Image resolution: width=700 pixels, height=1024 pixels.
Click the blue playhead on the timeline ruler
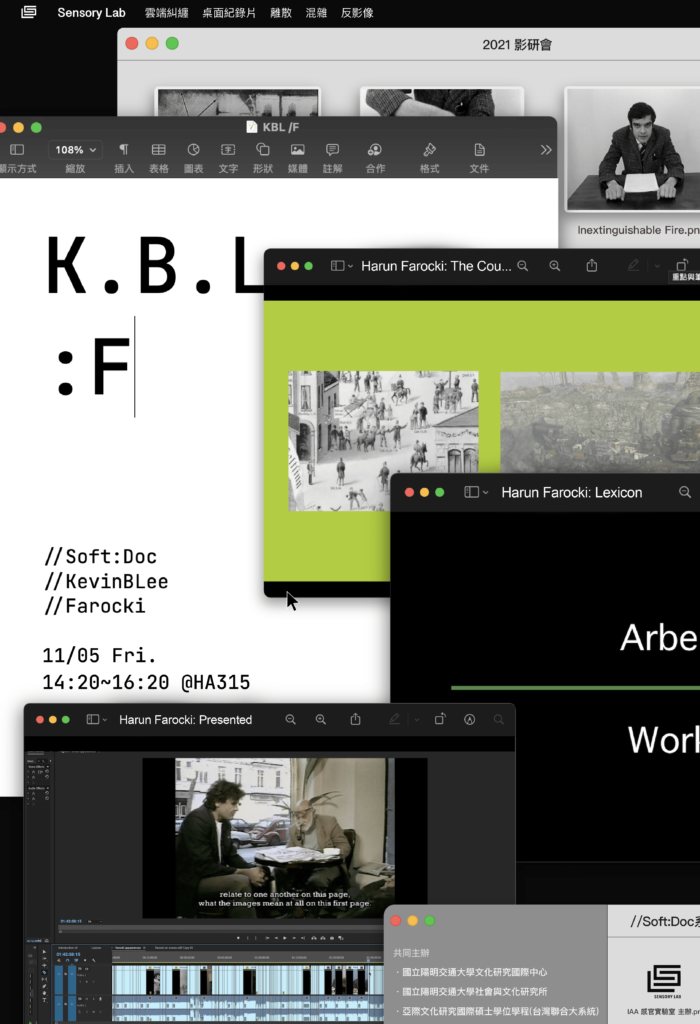click(x=369, y=959)
